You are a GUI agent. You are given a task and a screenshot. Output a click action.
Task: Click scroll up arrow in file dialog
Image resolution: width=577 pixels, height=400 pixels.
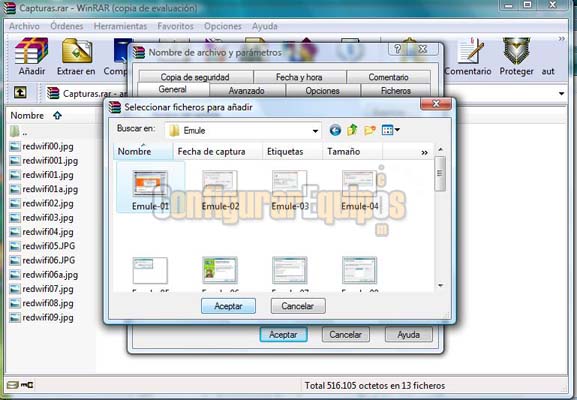pos(440,149)
